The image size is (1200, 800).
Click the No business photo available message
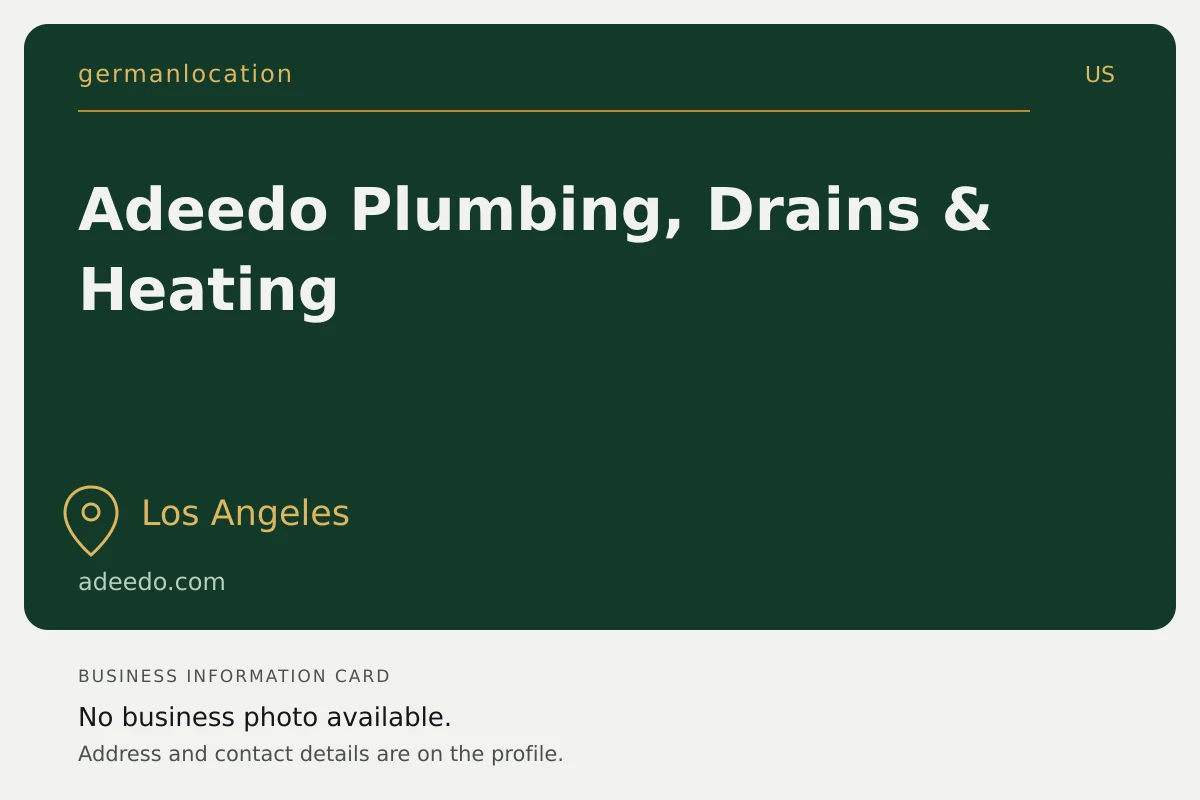[x=265, y=717]
